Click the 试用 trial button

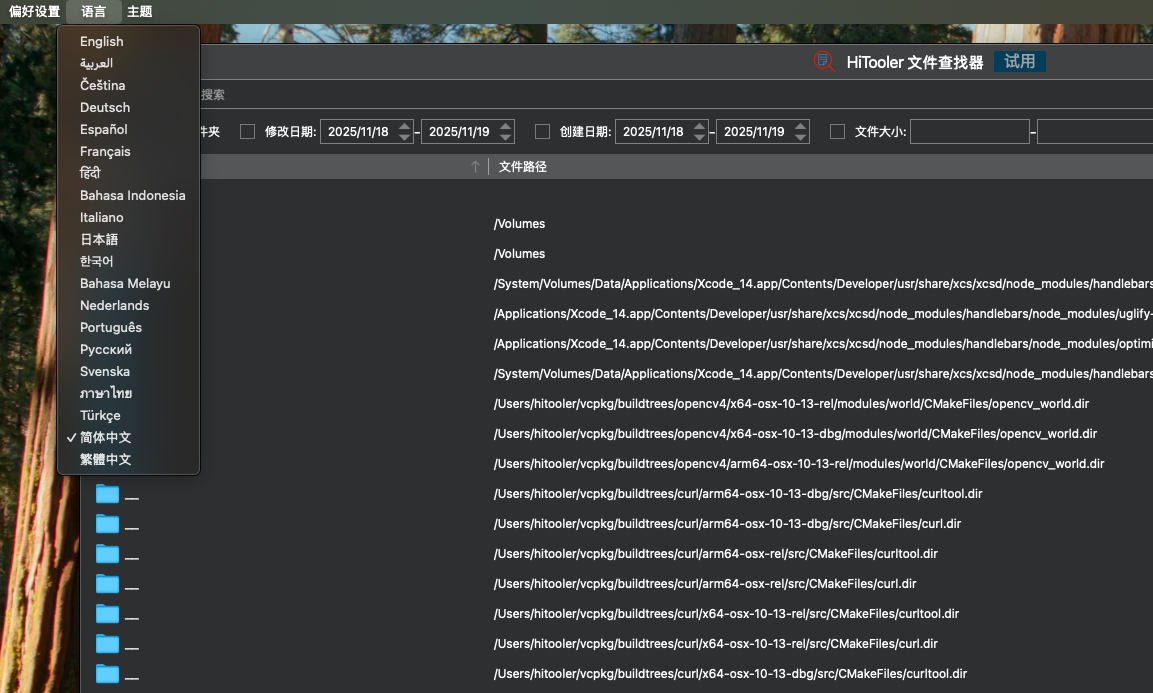coord(1019,62)
